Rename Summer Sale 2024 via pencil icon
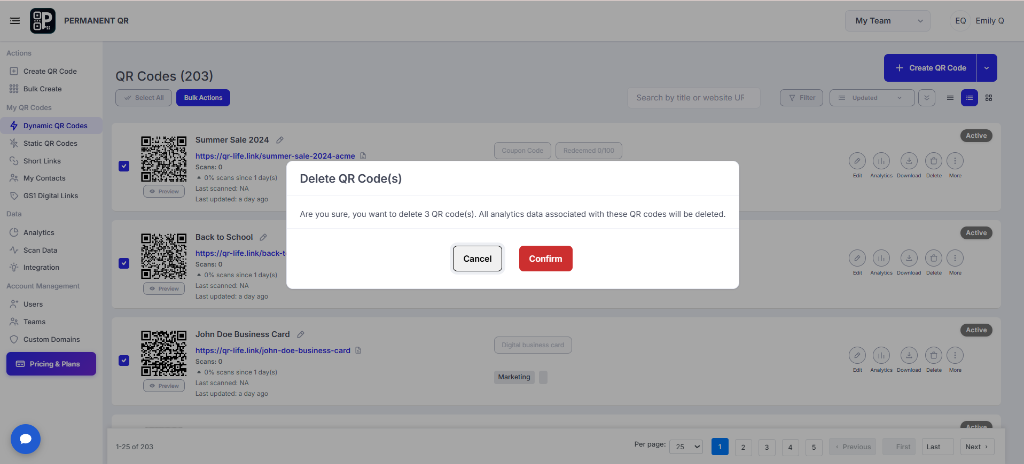 (280, 140)
